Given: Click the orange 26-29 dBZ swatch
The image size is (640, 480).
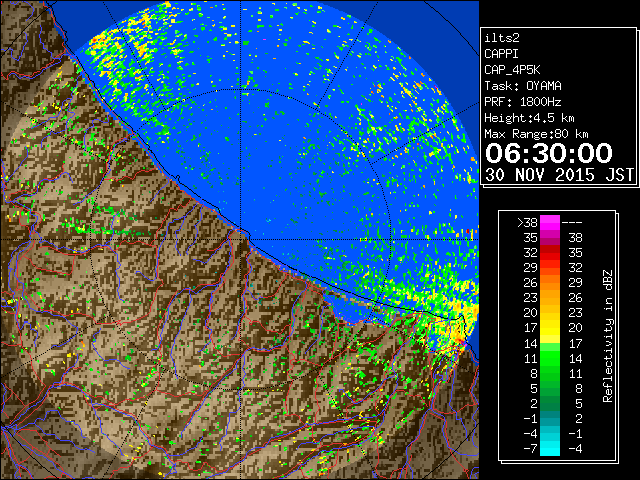Looking at the screenshot, I should (550, 282).
